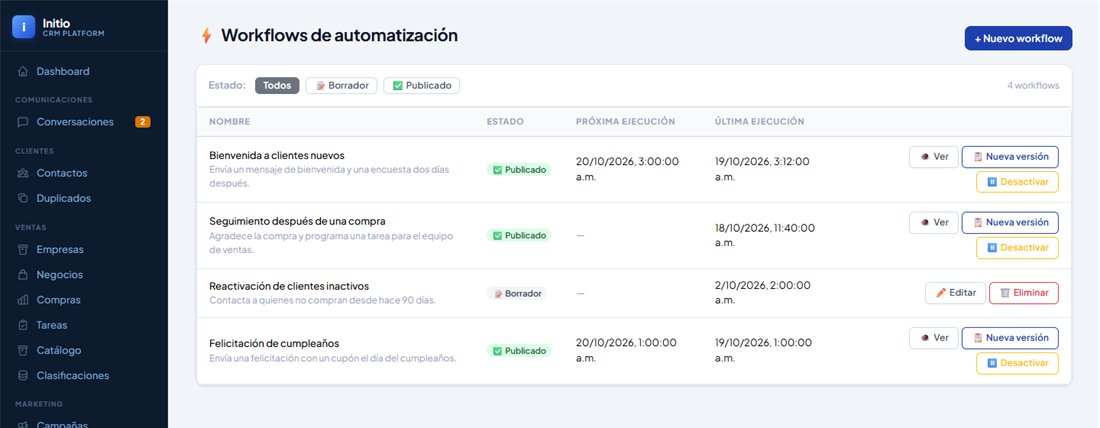Open Dashboard via its home icon
This screenshot has height=428, width=1100.
point(23,72)
